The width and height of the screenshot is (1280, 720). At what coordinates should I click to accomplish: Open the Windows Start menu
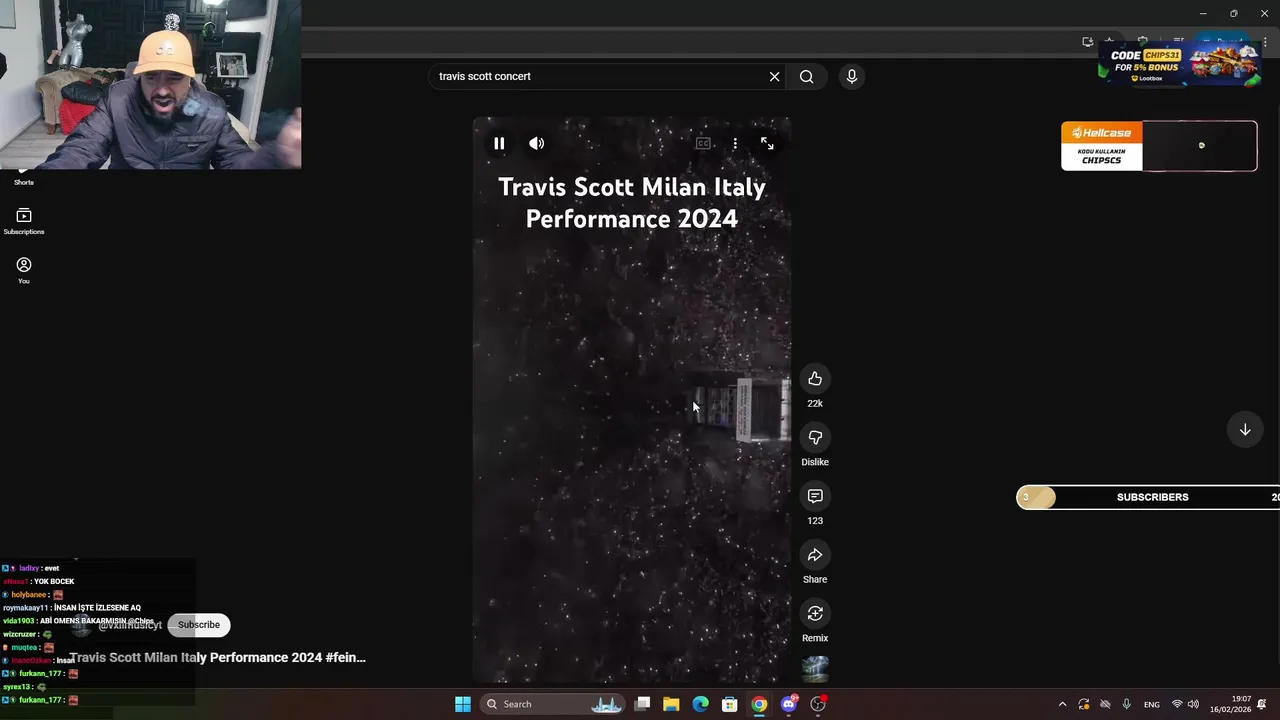coord(463,704)
